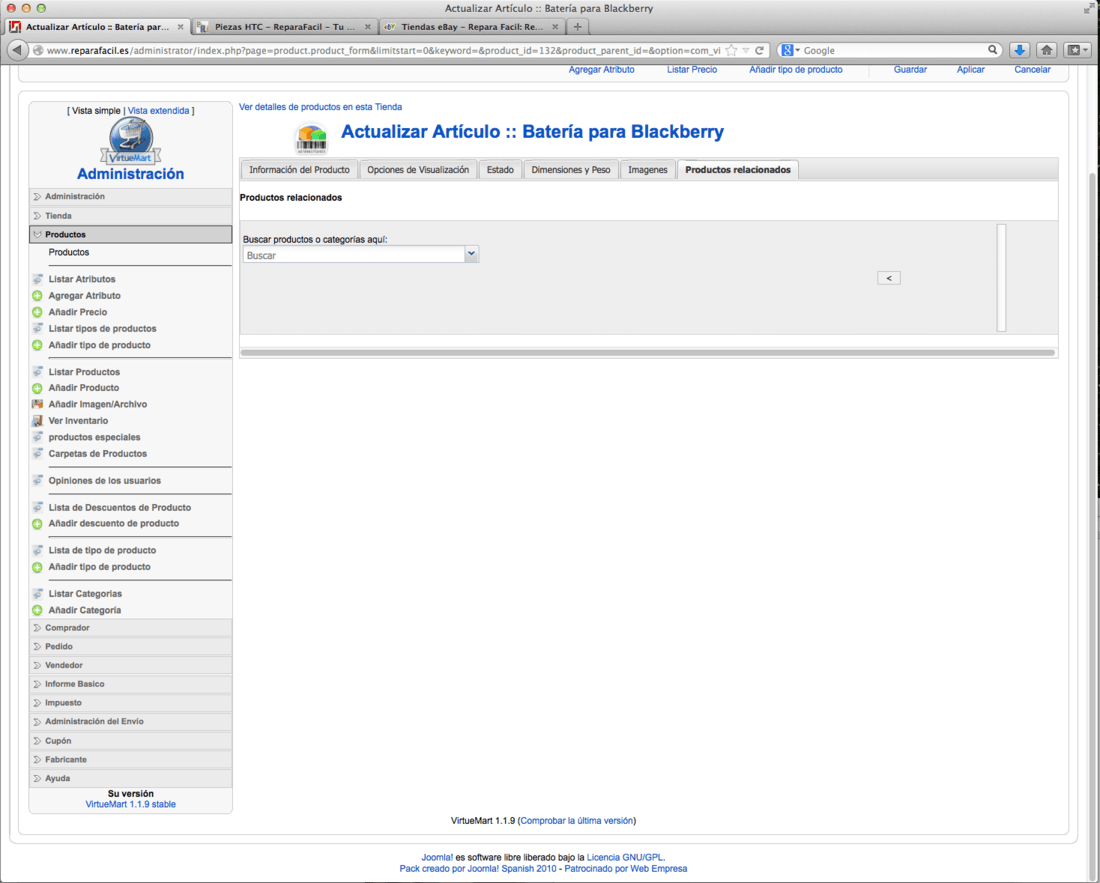Switch to Piezas HTC browser tab
Image resolution: width=1100 pixels, height=883 pixels.
pyautogui.click(x=285, y=27)
